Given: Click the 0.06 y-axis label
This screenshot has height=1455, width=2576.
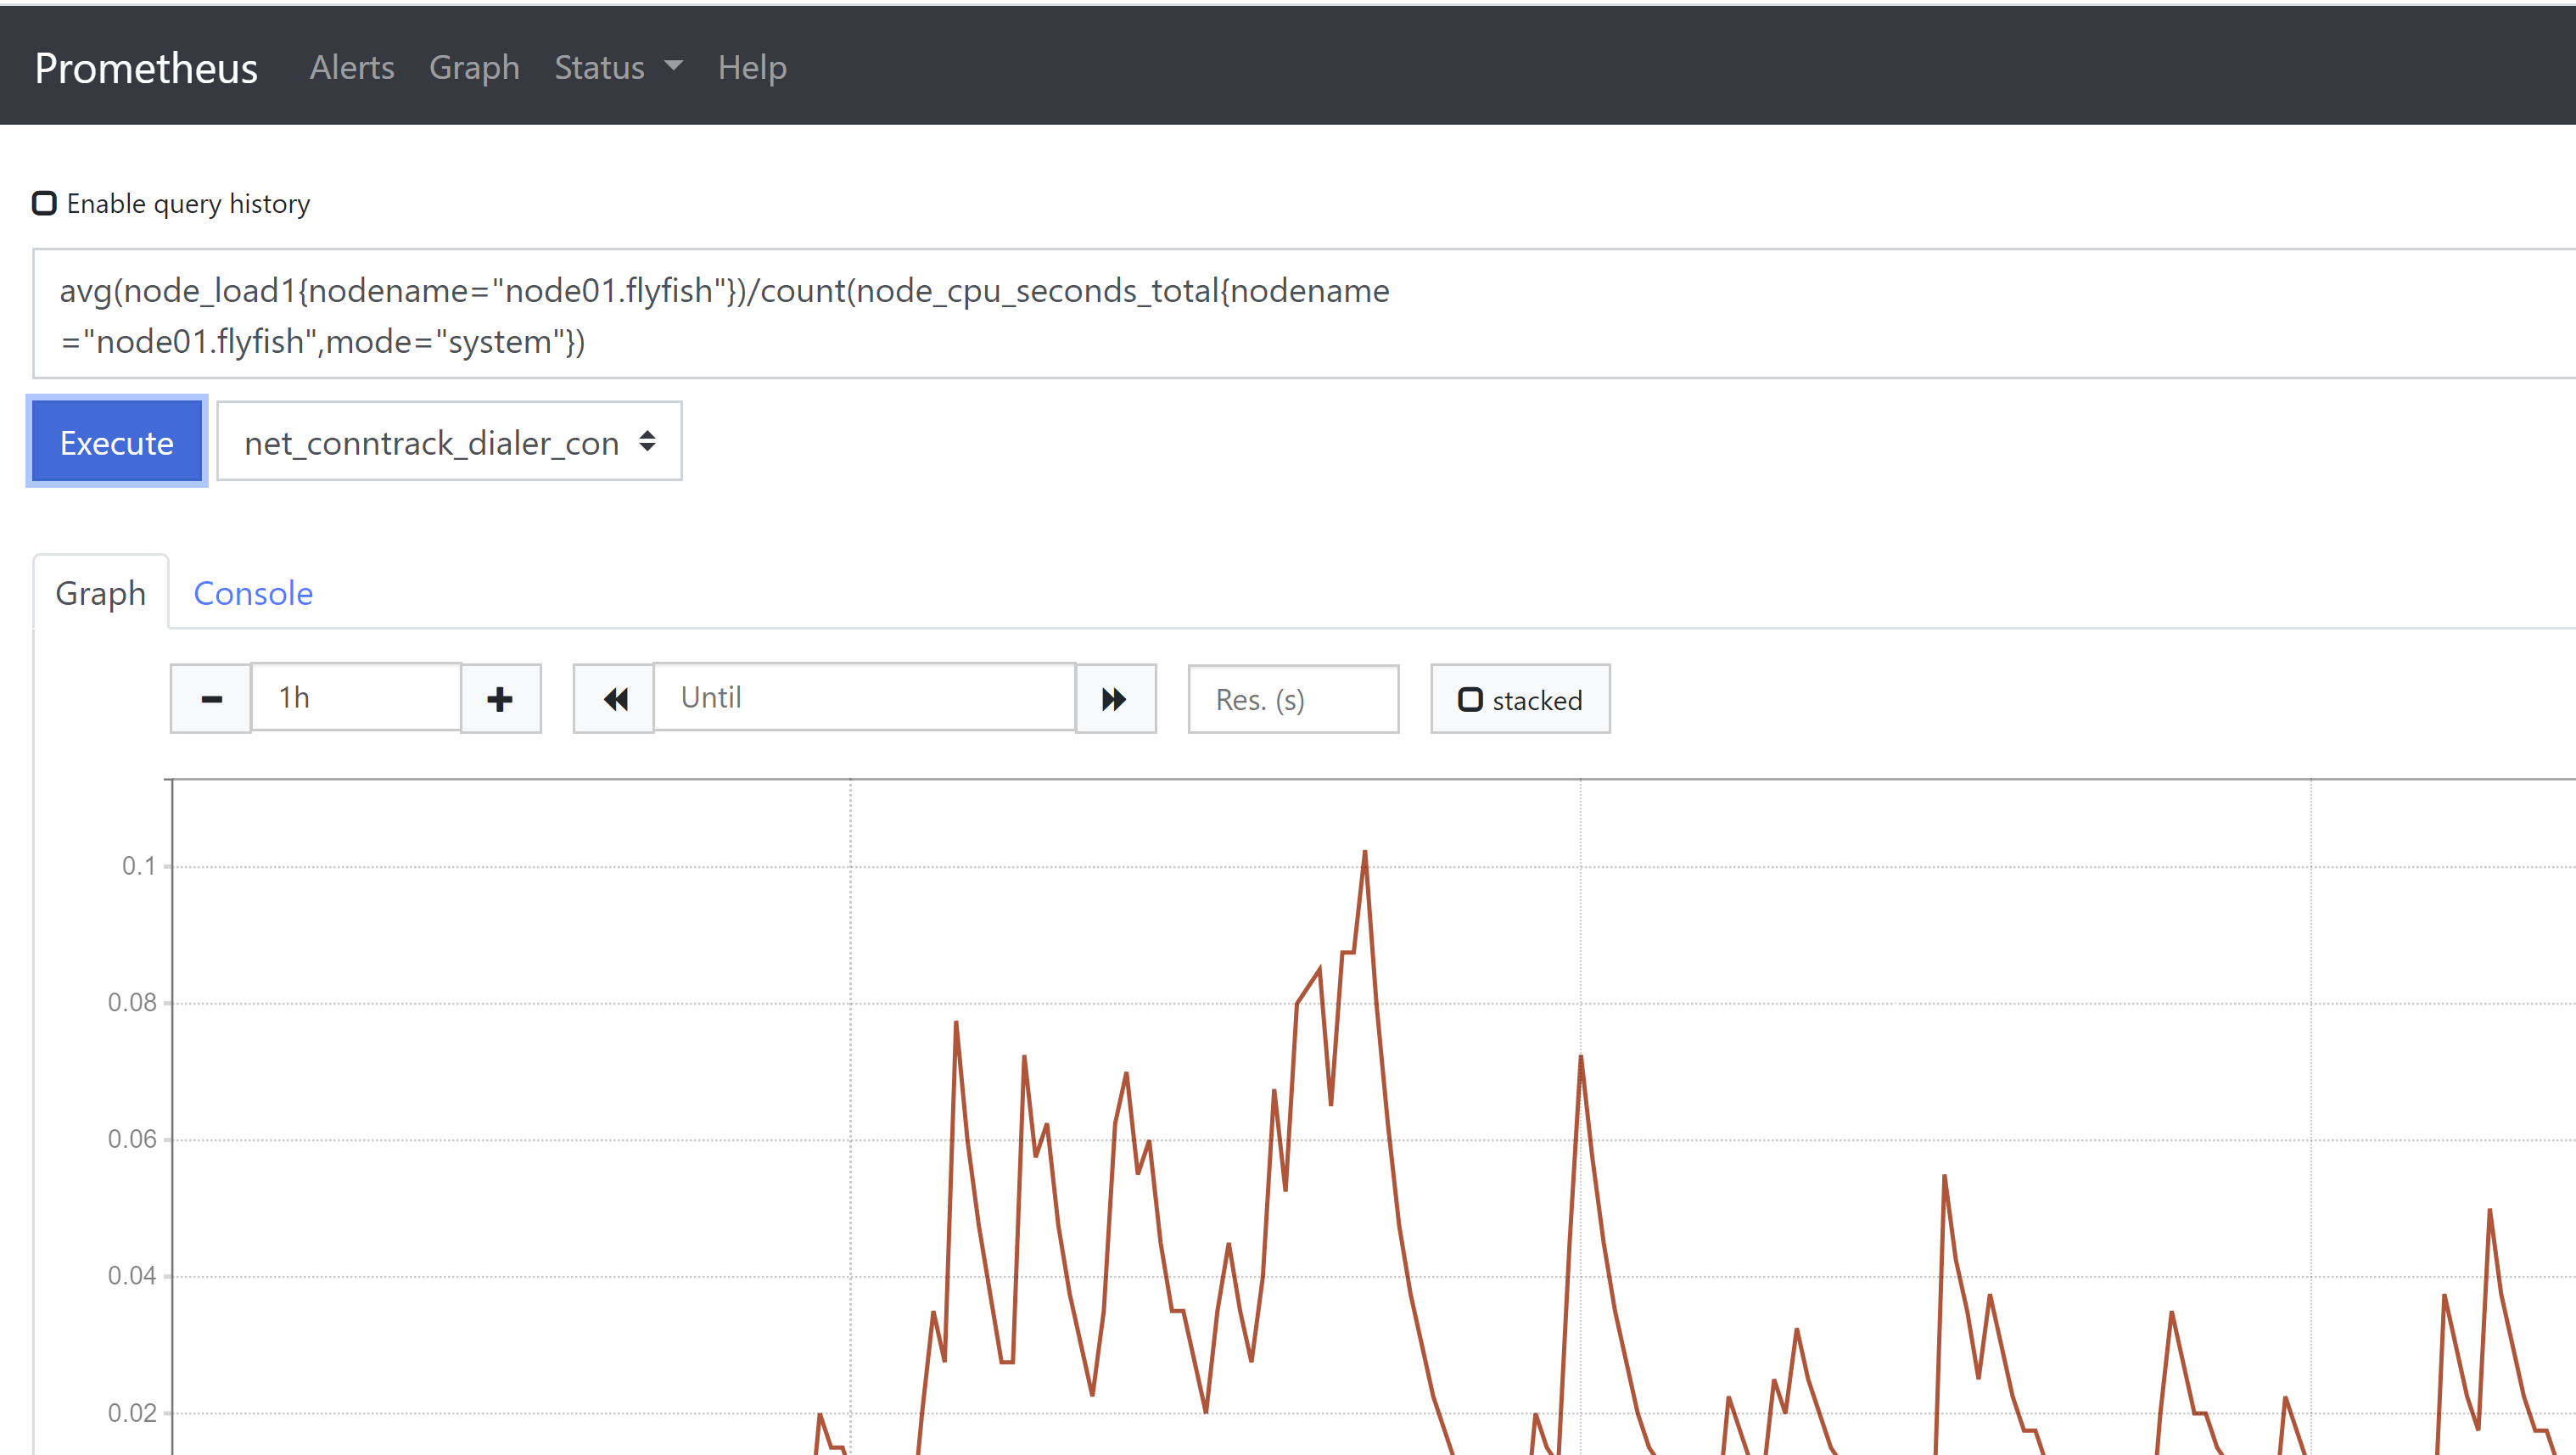Looking at the screenshot, I should pos(132,1139).
